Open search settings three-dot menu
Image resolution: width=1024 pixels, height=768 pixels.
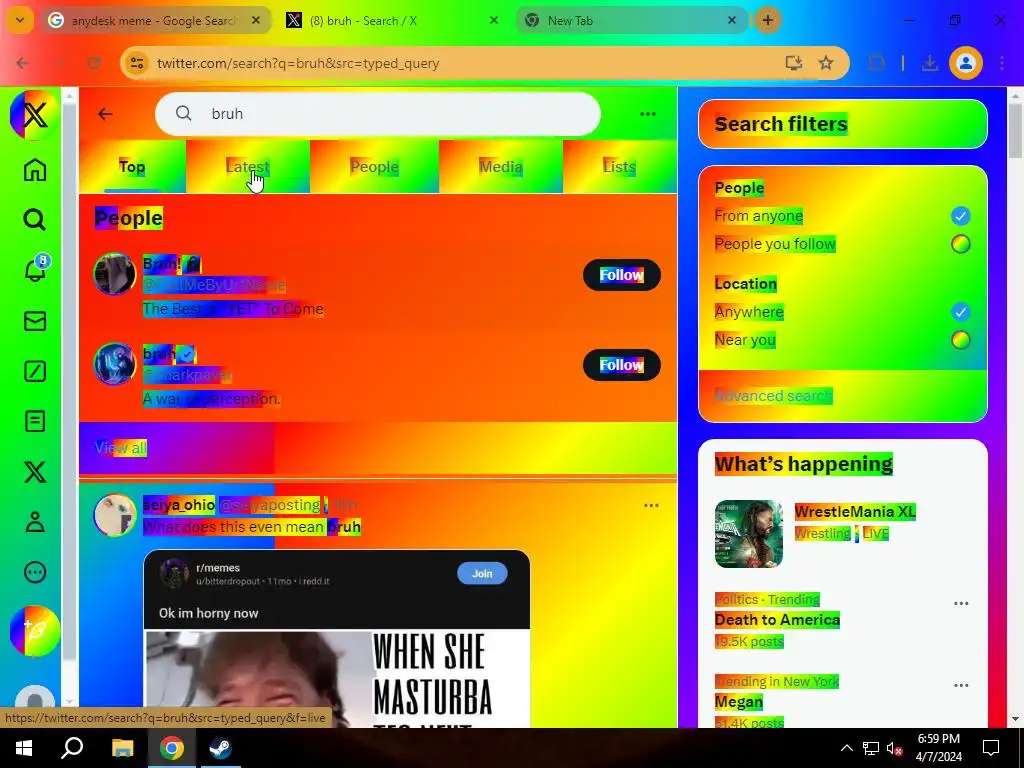[648, 114]
